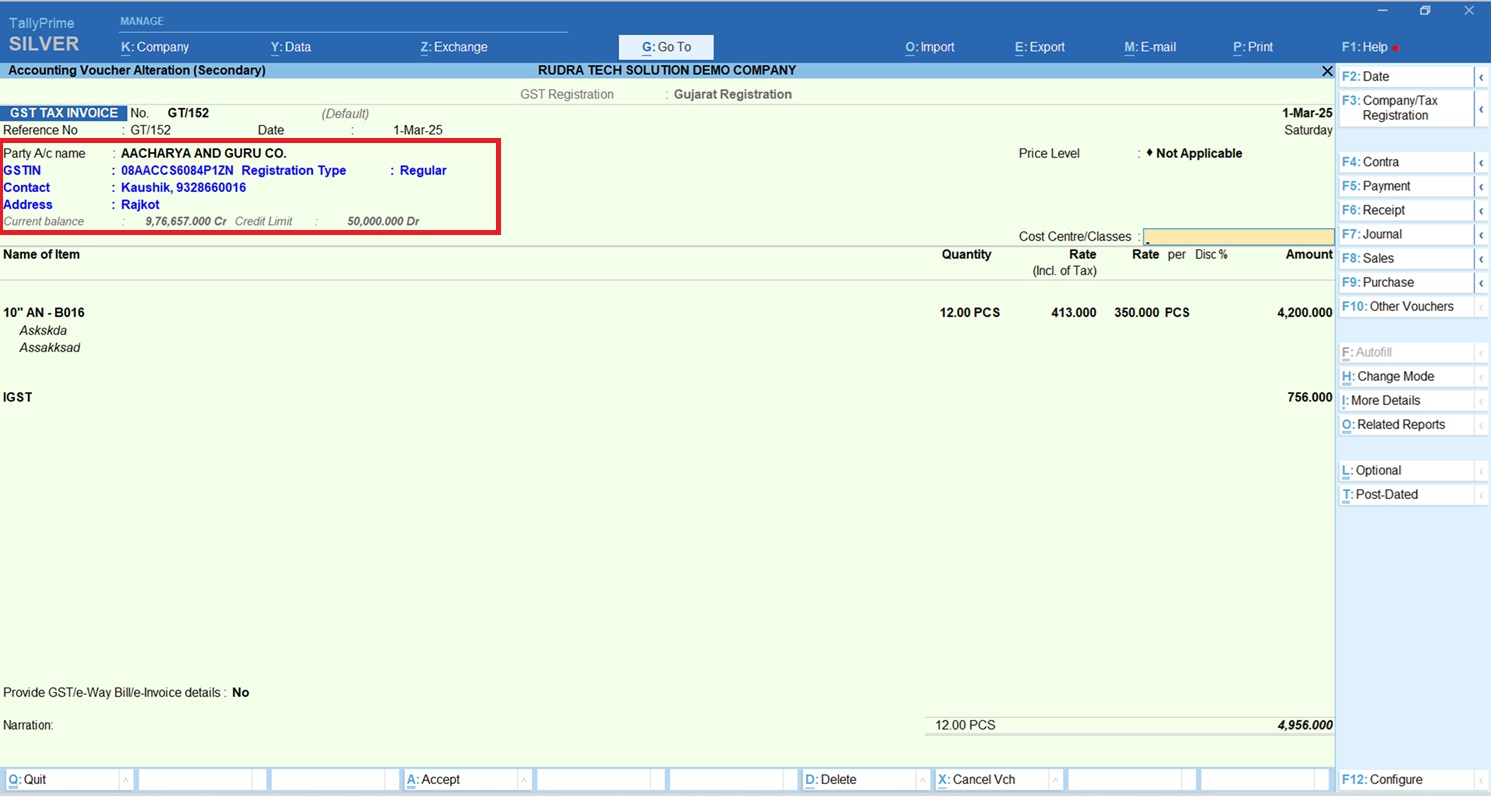Viewport: 1491px width, 796px height.
Task: Open the G: Go To search box
Action: [666, 47]
